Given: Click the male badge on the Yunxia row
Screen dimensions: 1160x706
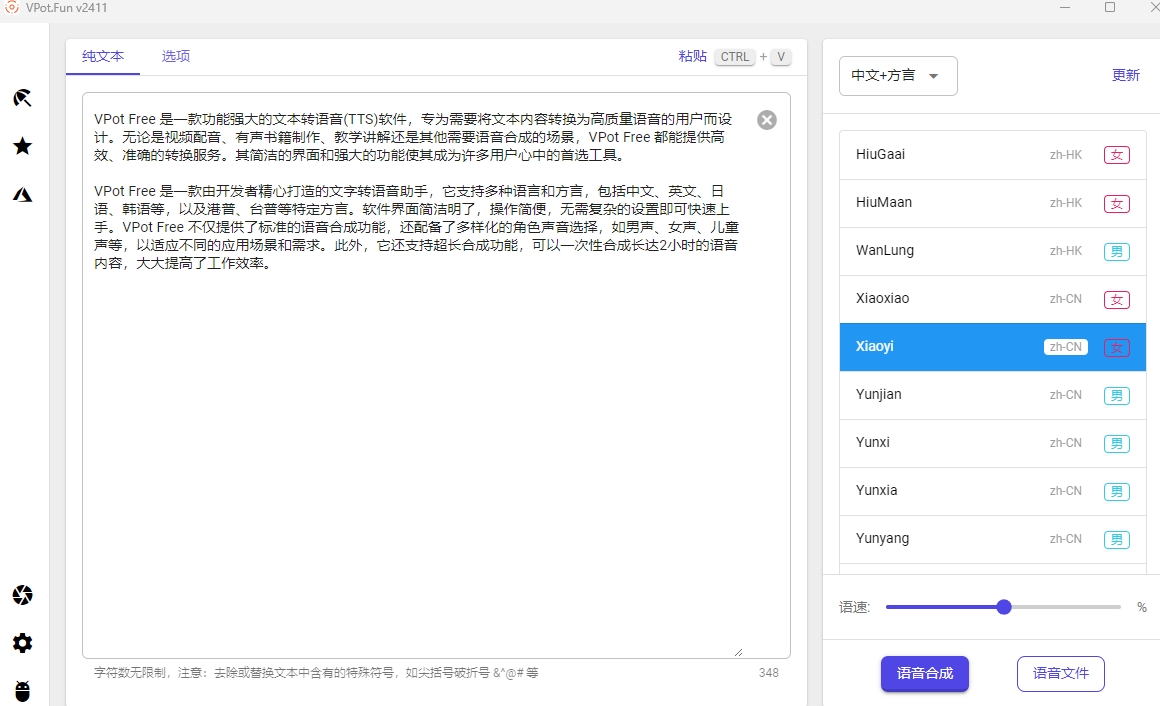Looking at the screenshot, I should pos(1116,491).
